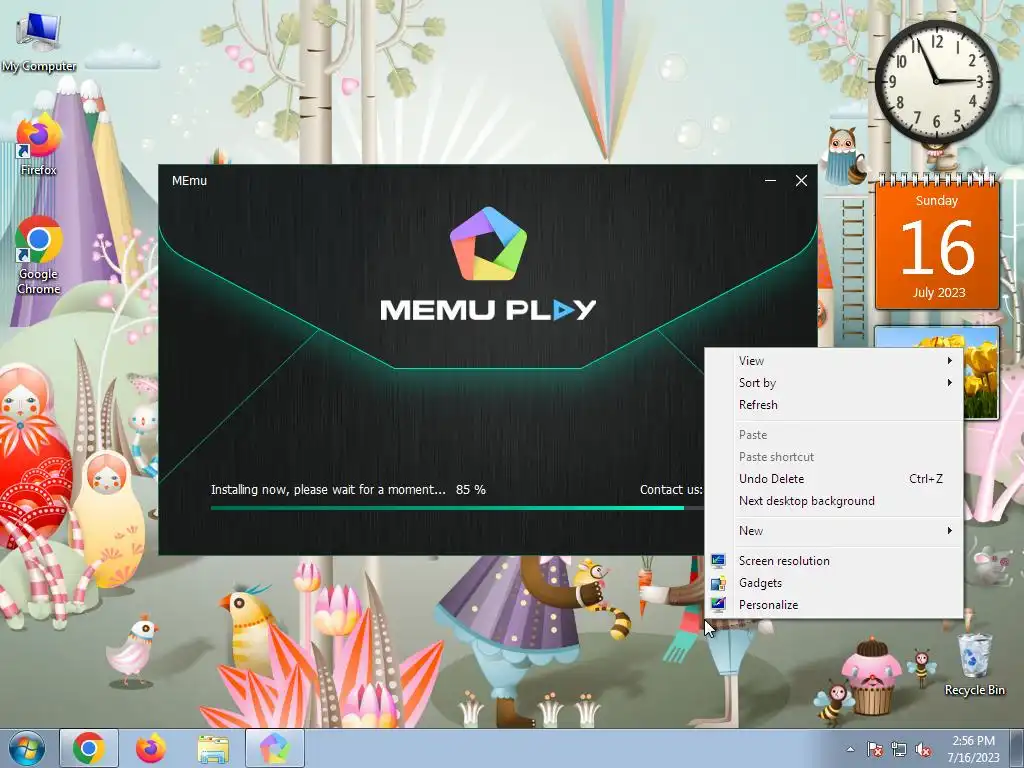The image size is (1024, 768).
Task: Click the New submenu arrow
Action: pyautogui.click(x=950, y=531)
